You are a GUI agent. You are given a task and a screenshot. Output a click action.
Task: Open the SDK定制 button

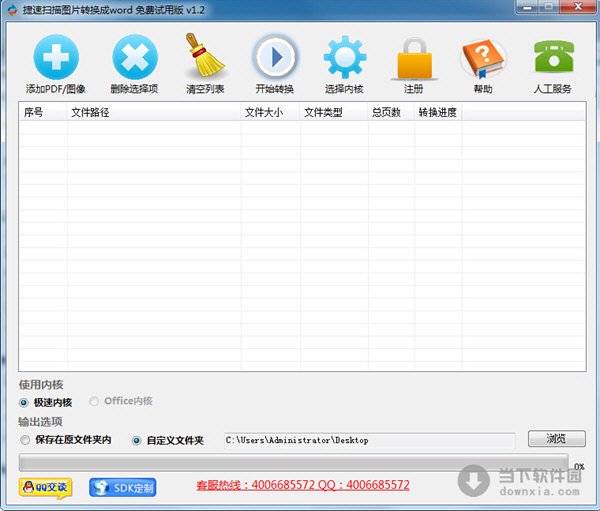click(x=122, y=488)
